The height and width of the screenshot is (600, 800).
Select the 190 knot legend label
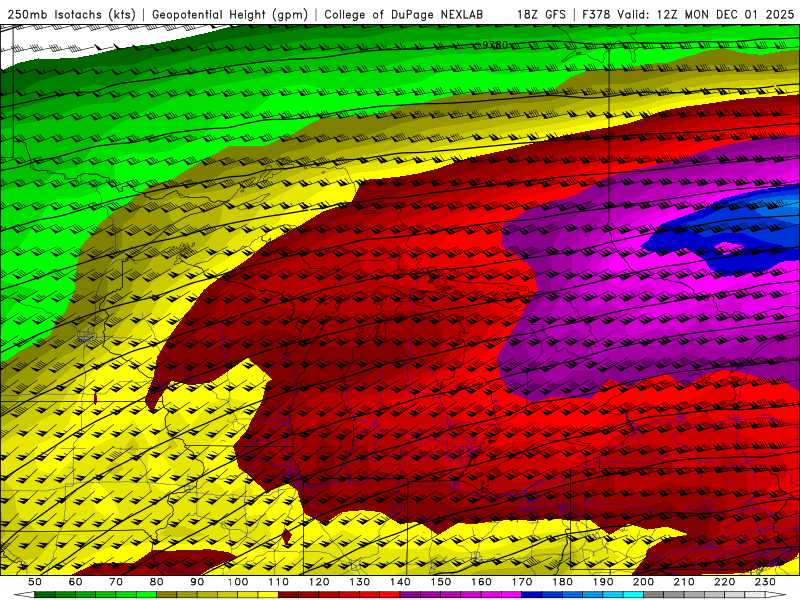[603, 582]
